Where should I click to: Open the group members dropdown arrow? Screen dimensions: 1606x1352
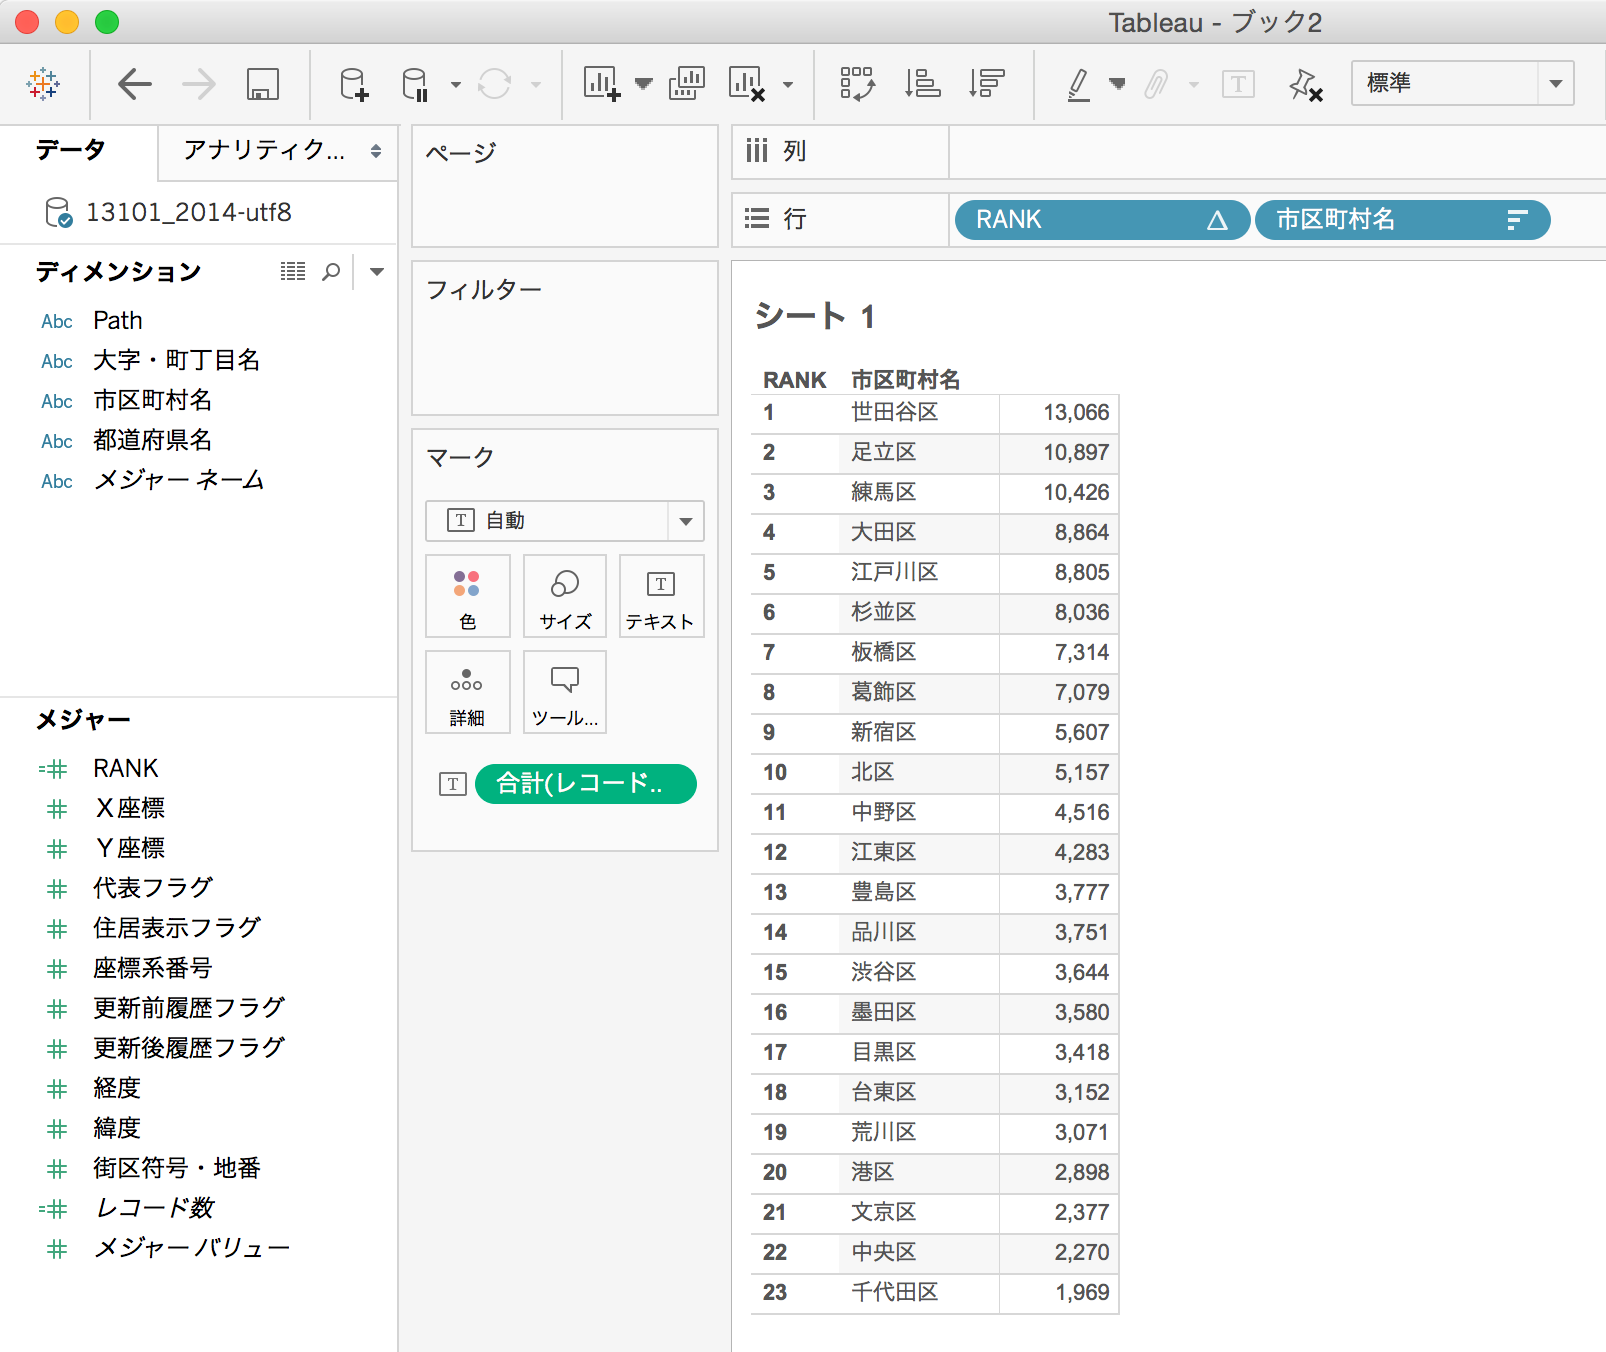tap(1194, 85)
